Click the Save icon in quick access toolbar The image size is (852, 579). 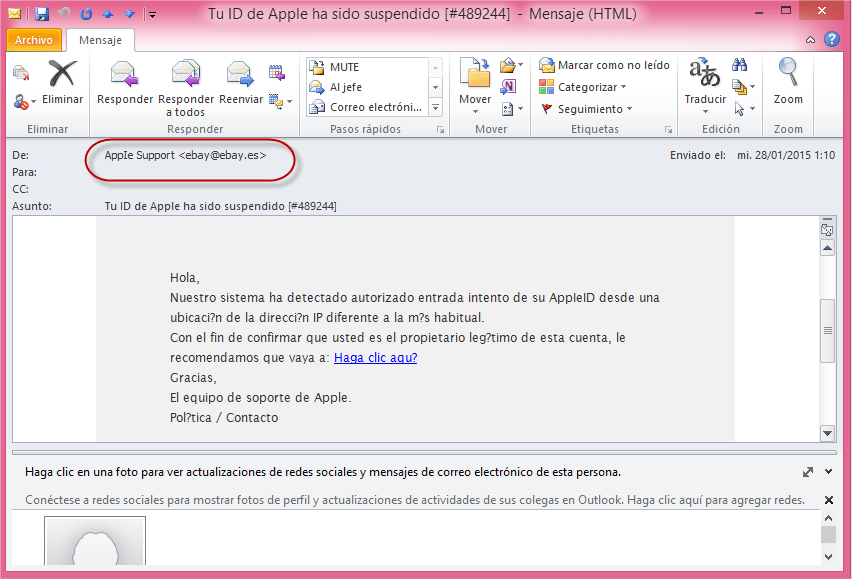tap(42, 14)
